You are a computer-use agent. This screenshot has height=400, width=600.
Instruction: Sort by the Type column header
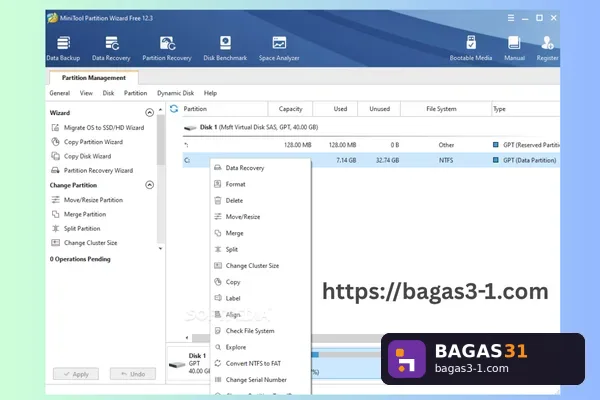[525, 109]
